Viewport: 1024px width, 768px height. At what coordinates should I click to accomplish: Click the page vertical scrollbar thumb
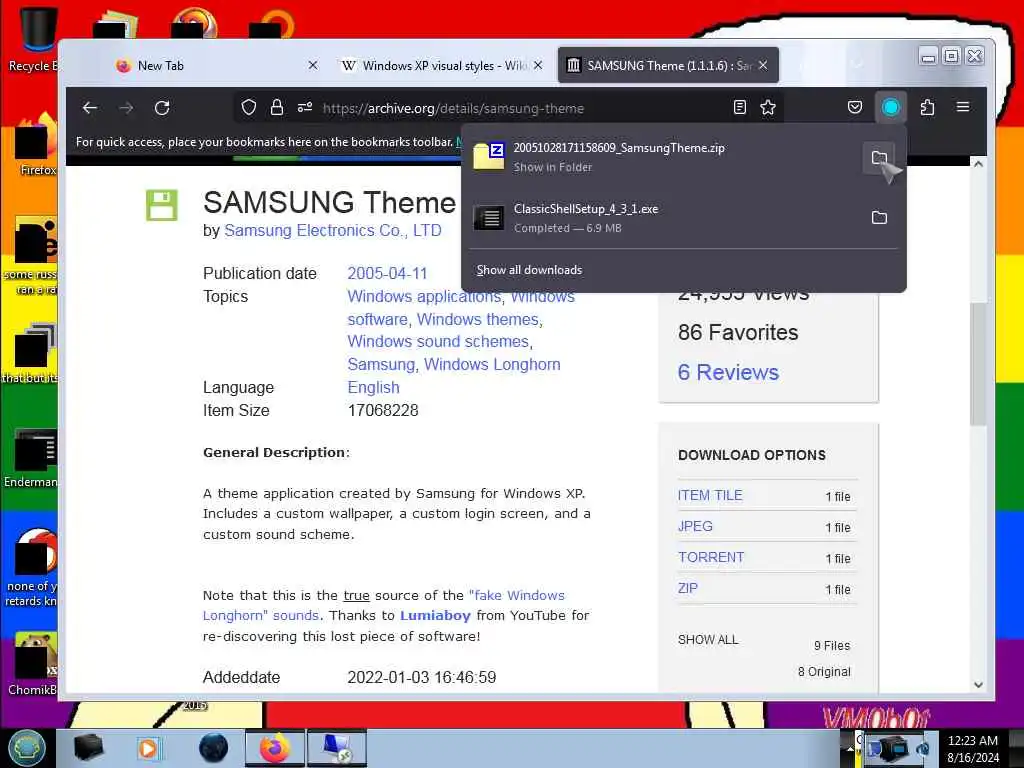pyautogui.click(x=978, y=364)
